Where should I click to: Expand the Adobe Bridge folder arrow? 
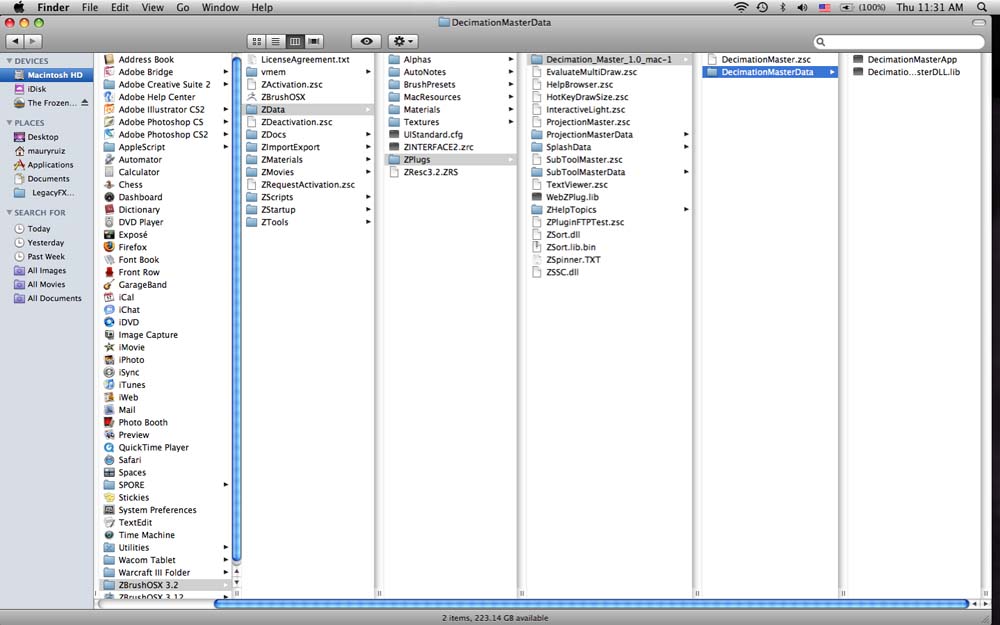coord(225,72)
